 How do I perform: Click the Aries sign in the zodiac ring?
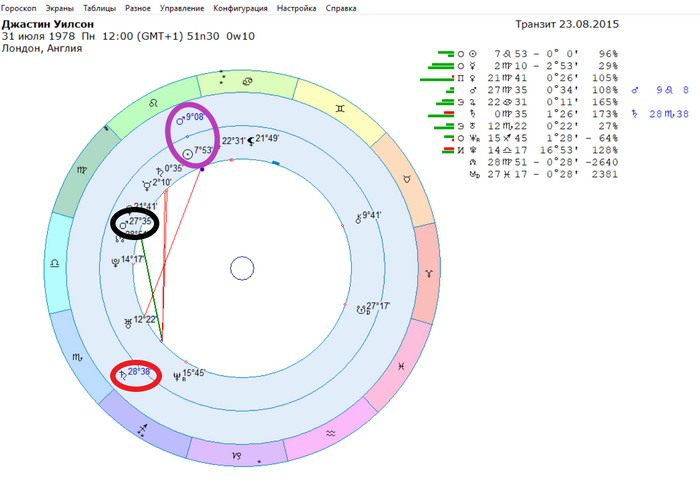(x=429, y=273)
